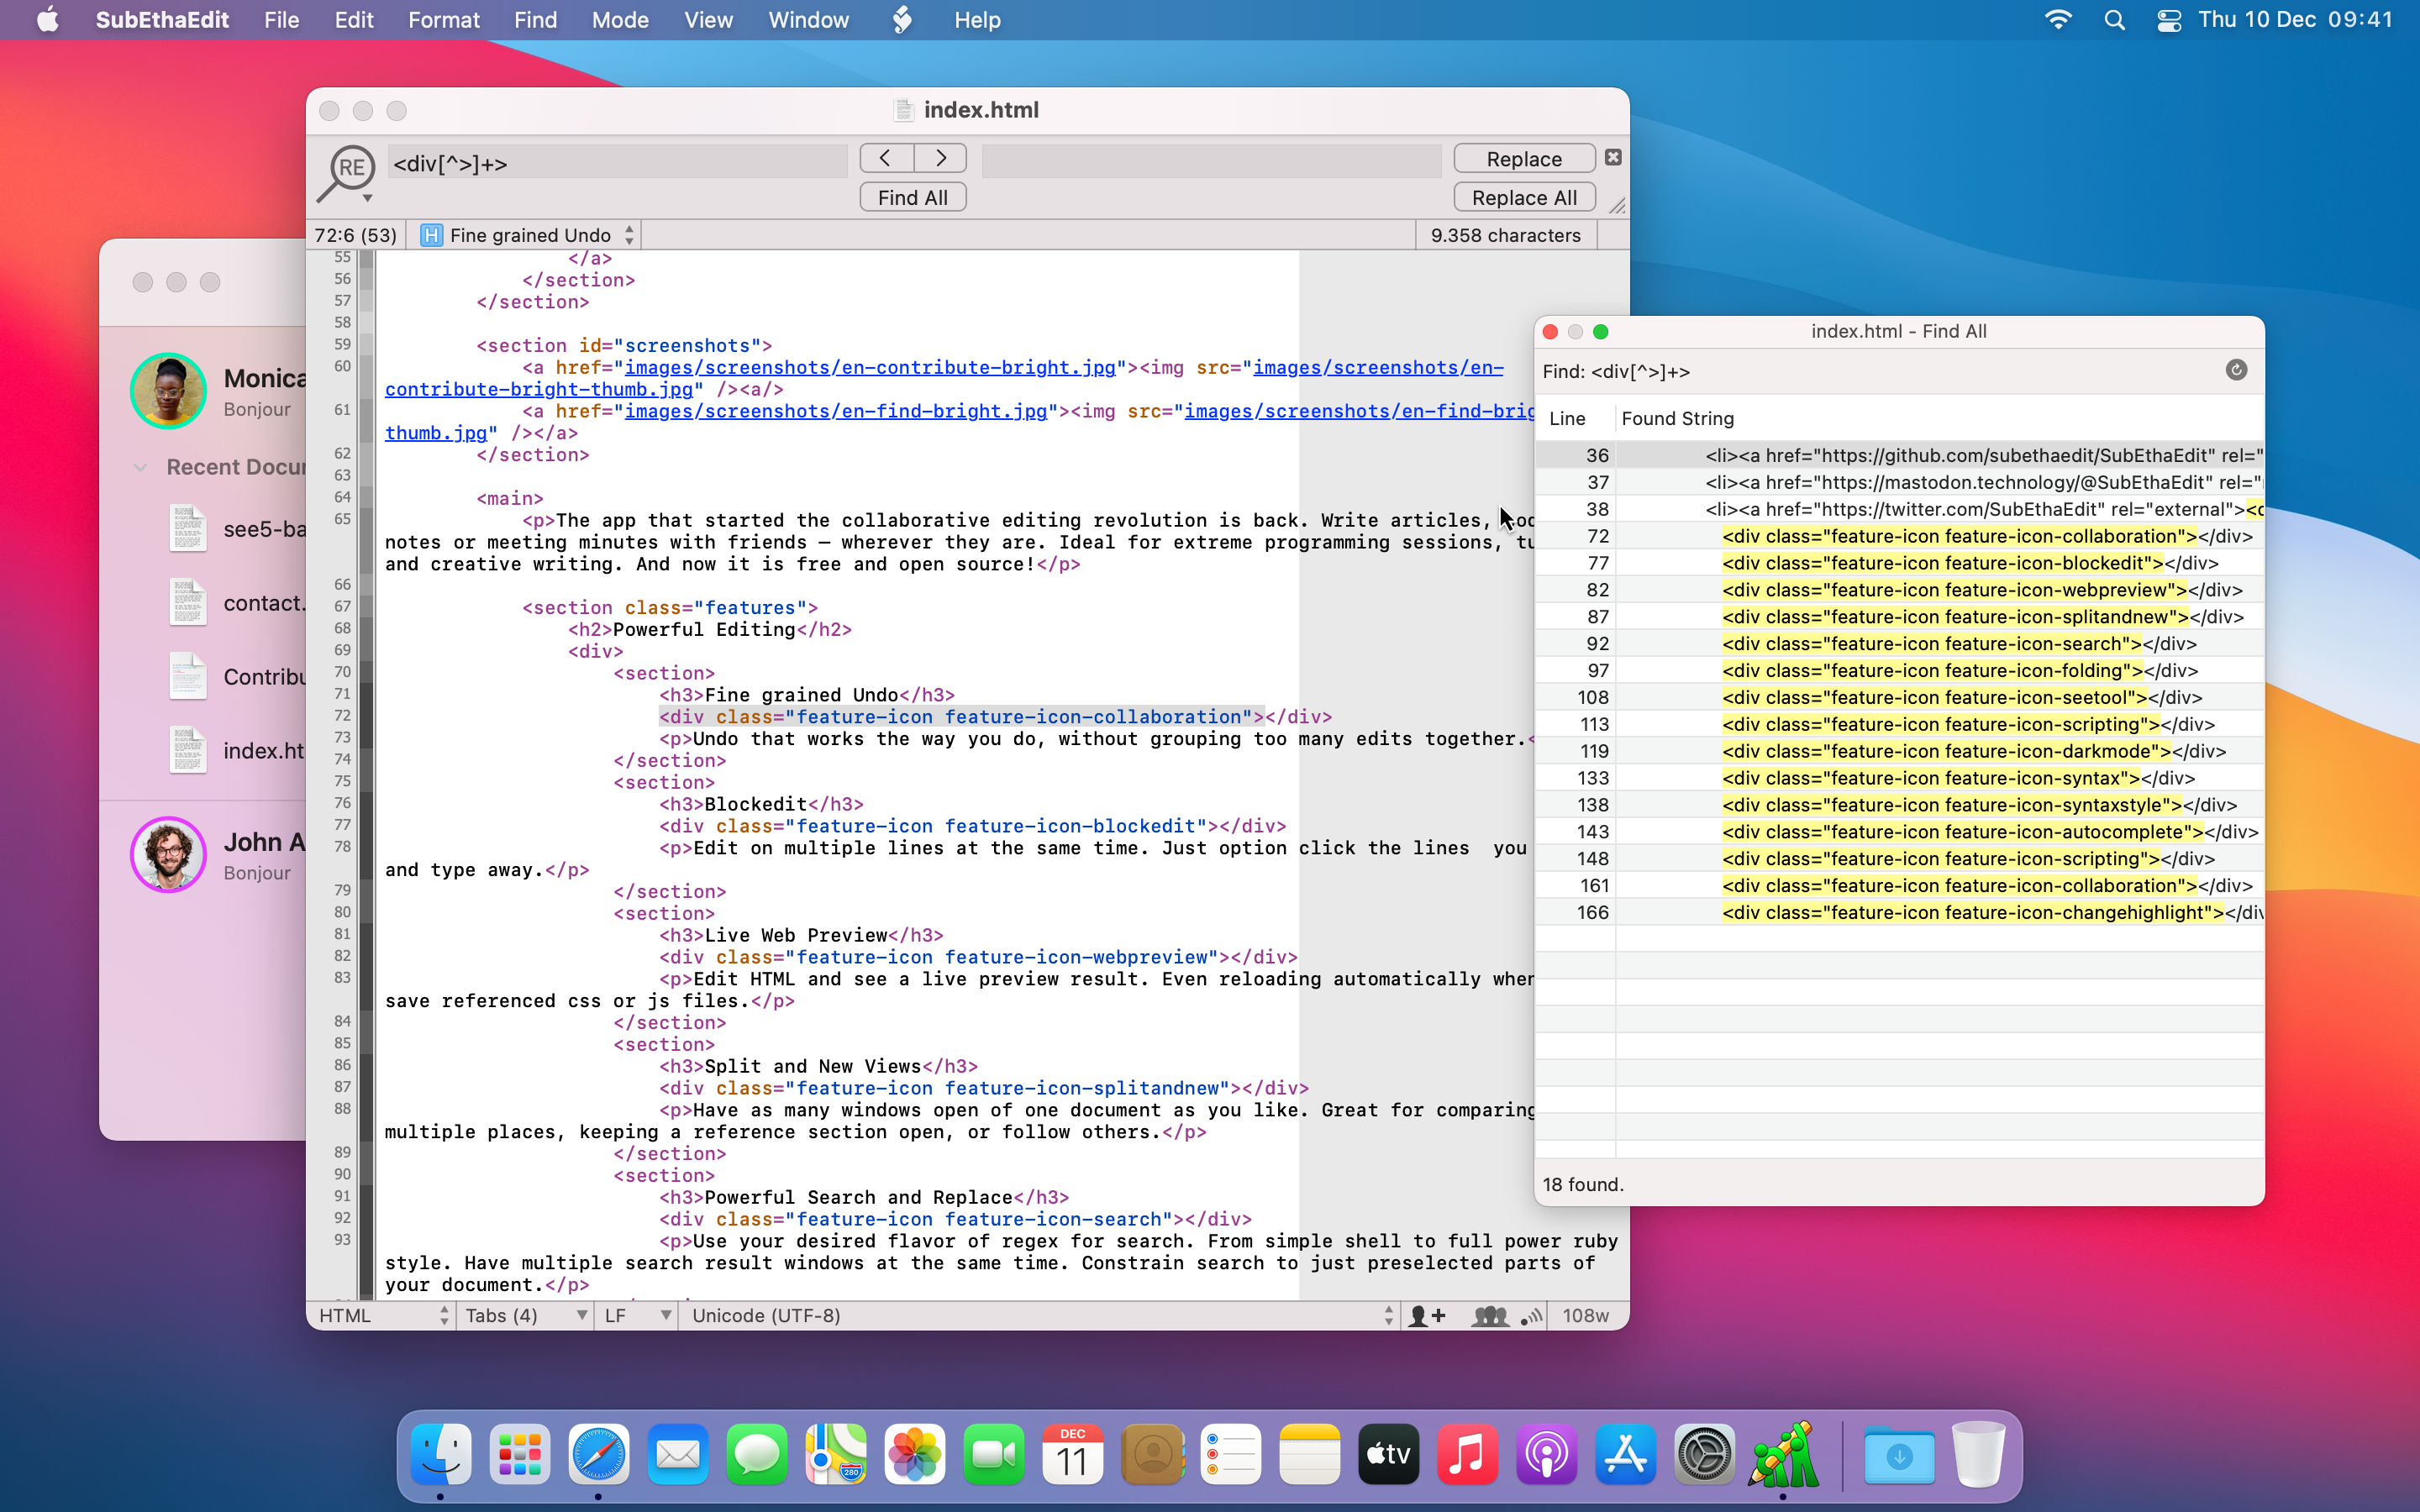Click the H symbol icon beside Fine grained Undo
The height and width of the screenshot is (1512, 2420).
pyautogui.click(x=431, y=235)
